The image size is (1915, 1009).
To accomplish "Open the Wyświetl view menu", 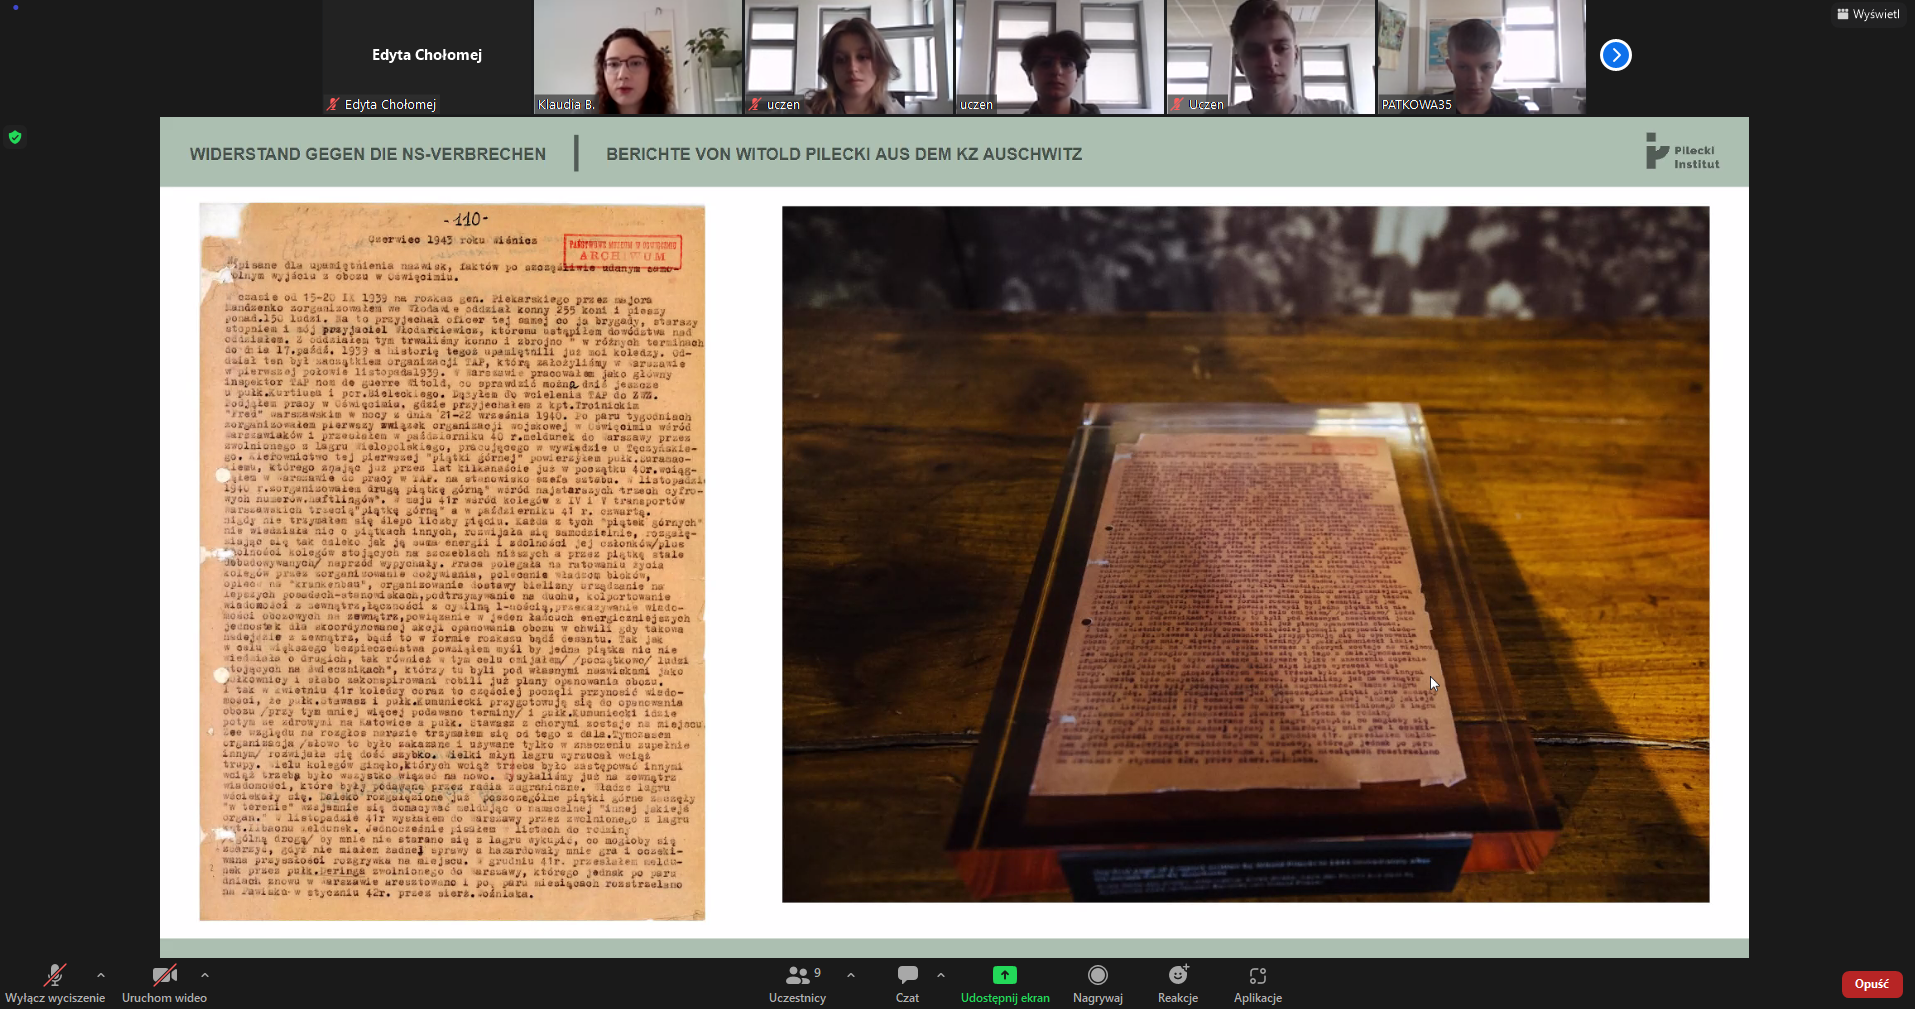I will (x=1868, y=14).
